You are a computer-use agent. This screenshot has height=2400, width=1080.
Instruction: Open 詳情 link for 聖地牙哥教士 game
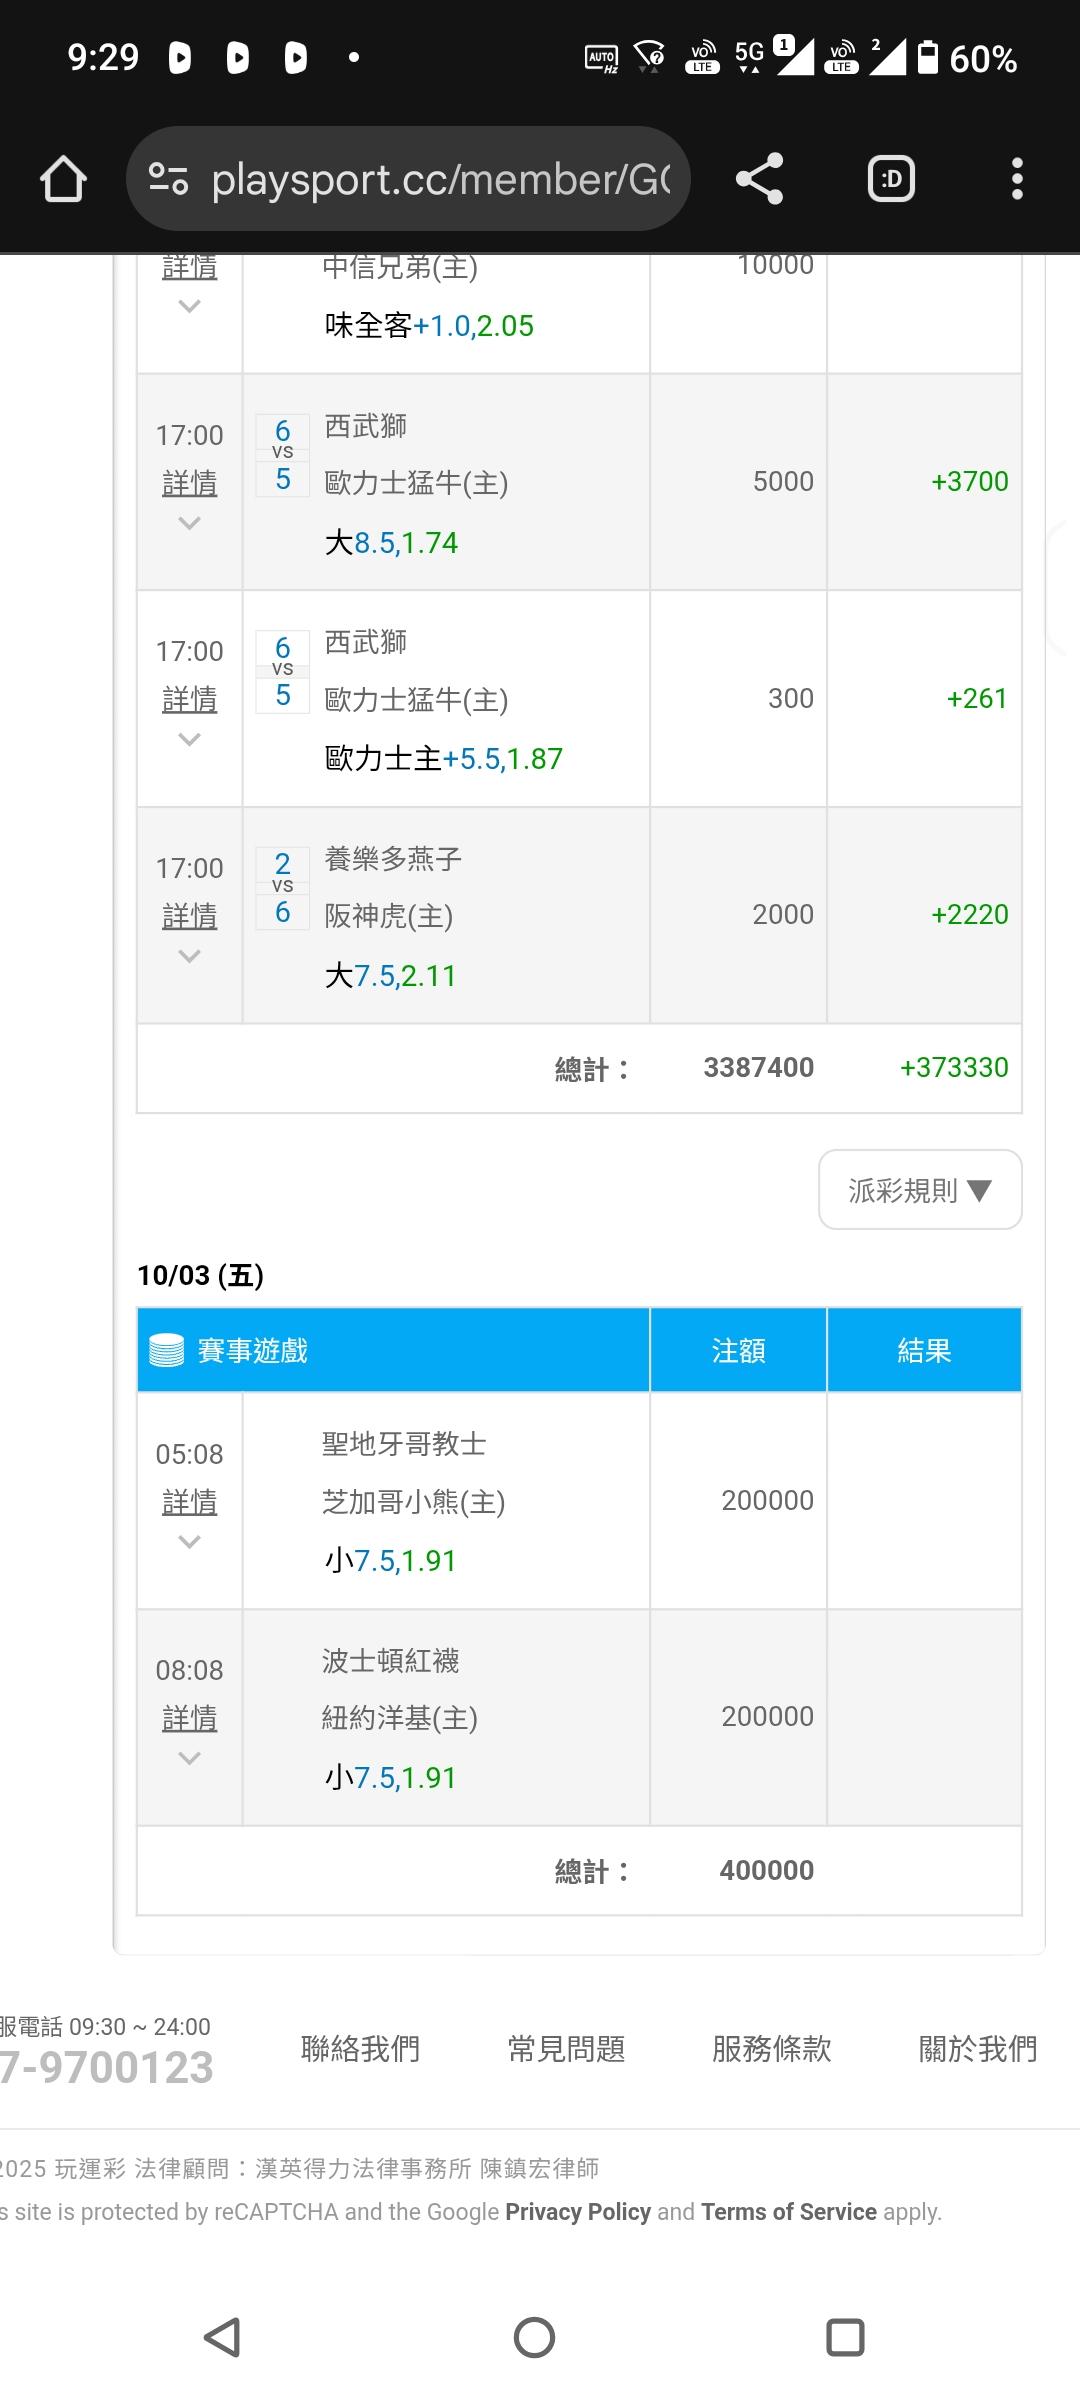coord(189,1501)
